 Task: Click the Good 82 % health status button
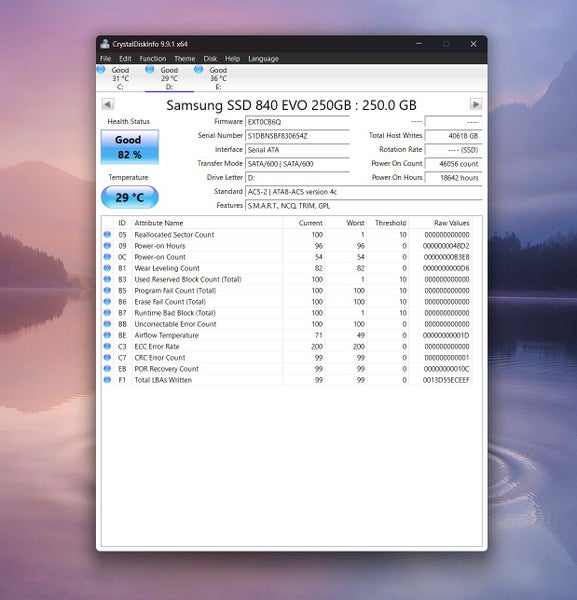click(130, 147)
